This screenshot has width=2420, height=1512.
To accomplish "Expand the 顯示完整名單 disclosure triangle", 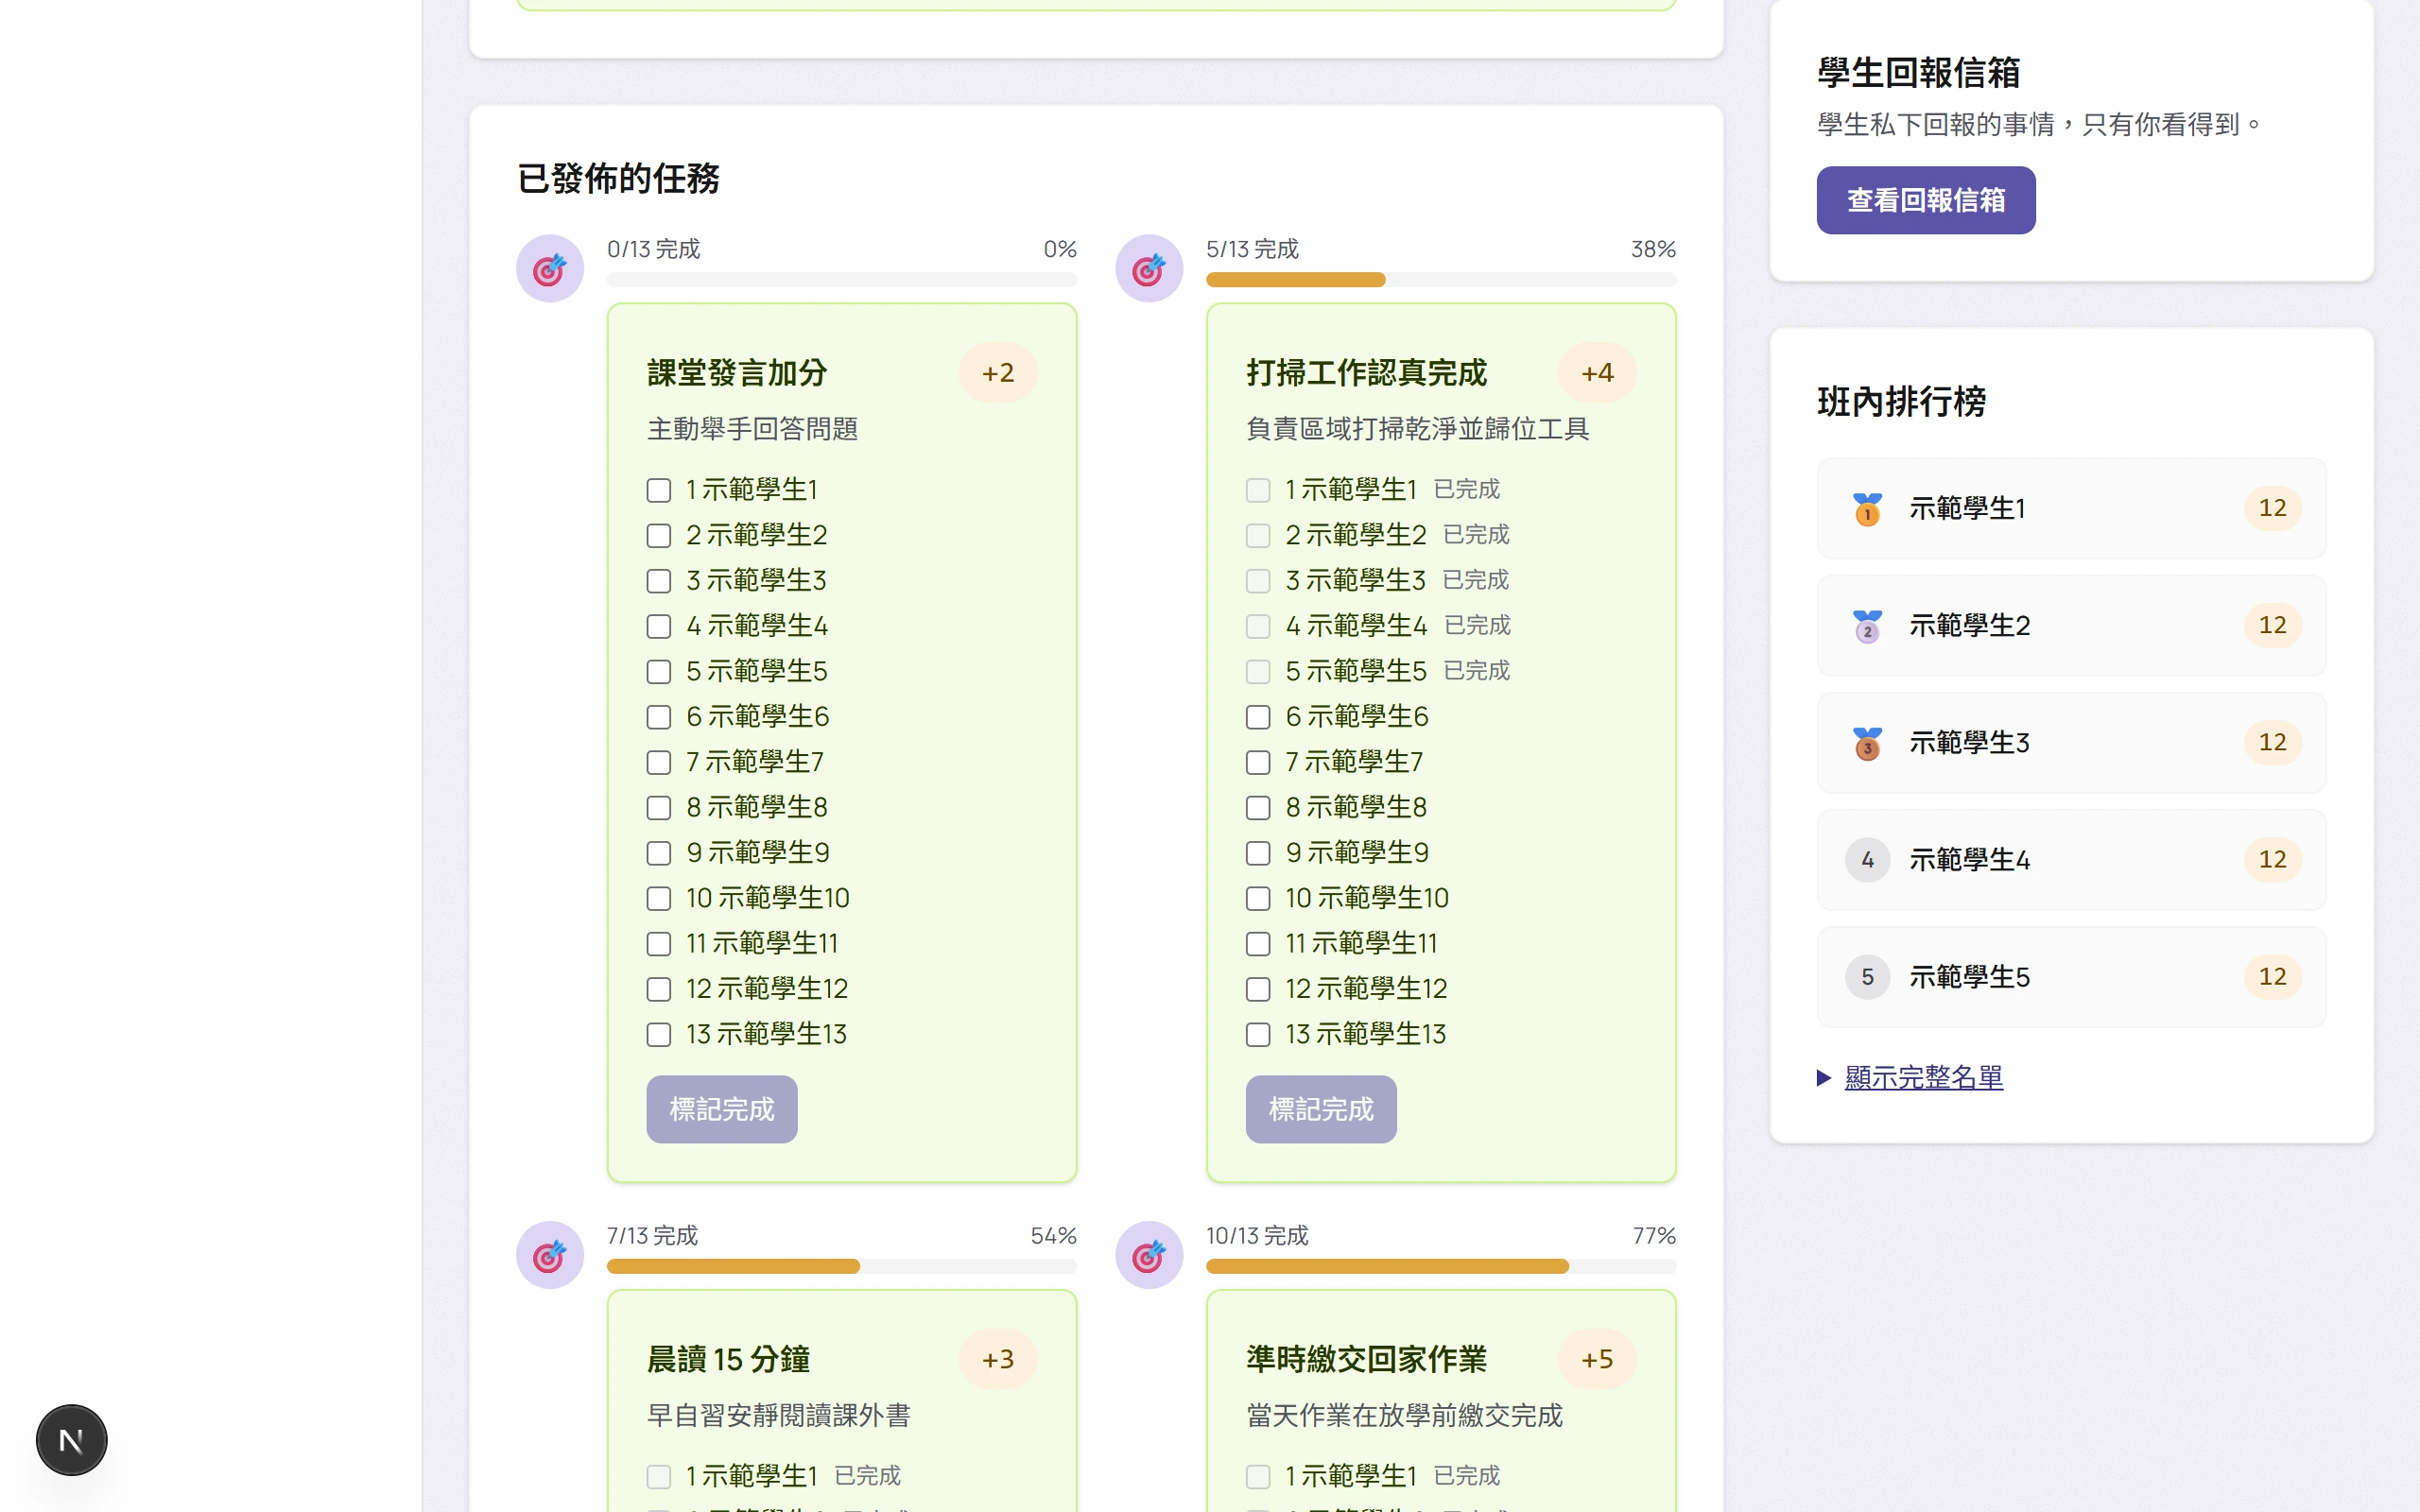I will [x=1824, y=1078].
